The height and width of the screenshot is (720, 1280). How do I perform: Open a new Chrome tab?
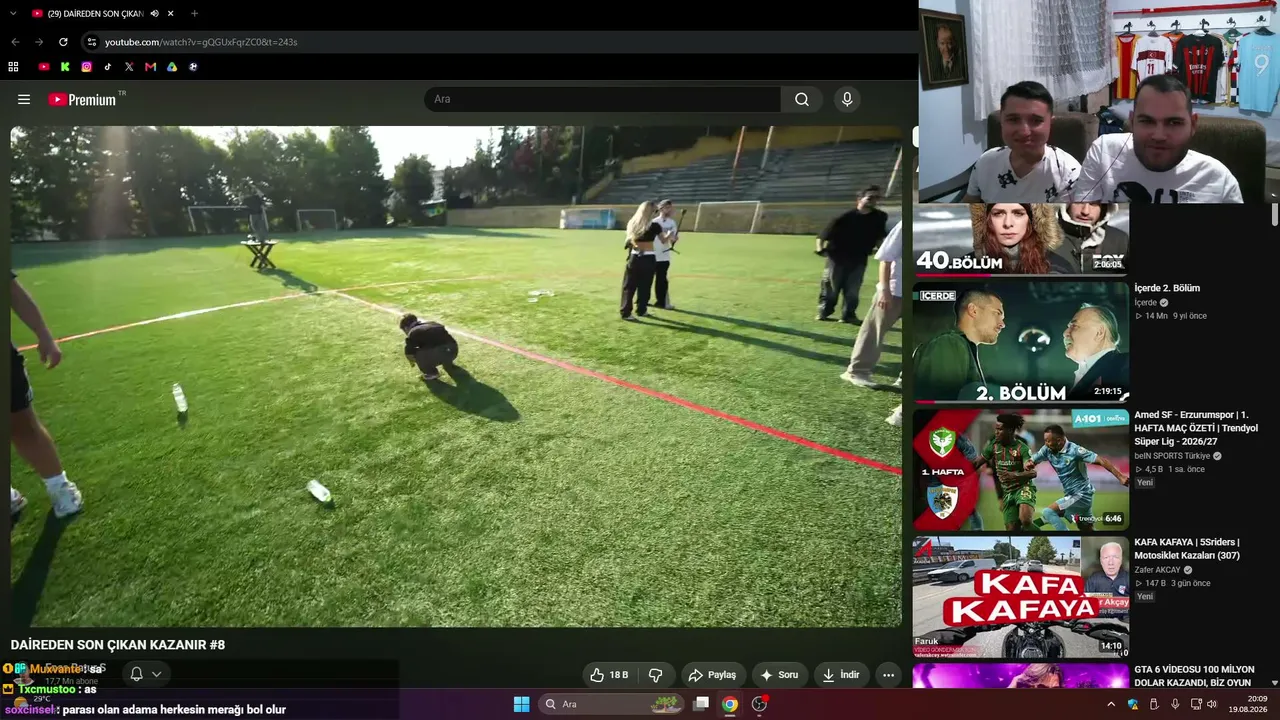tap(194, 14)
